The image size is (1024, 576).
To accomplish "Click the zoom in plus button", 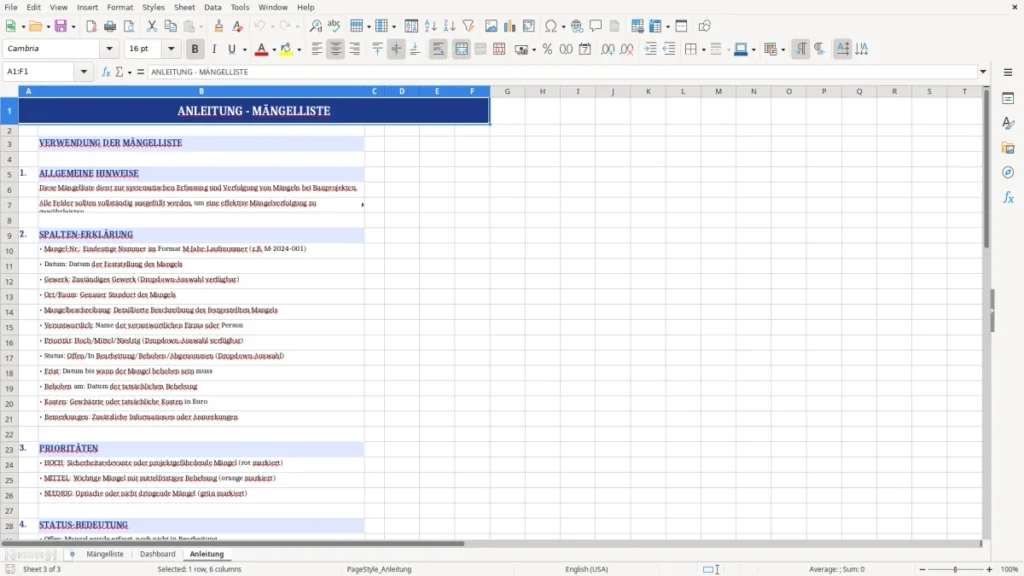I will [x=989, y=569].
